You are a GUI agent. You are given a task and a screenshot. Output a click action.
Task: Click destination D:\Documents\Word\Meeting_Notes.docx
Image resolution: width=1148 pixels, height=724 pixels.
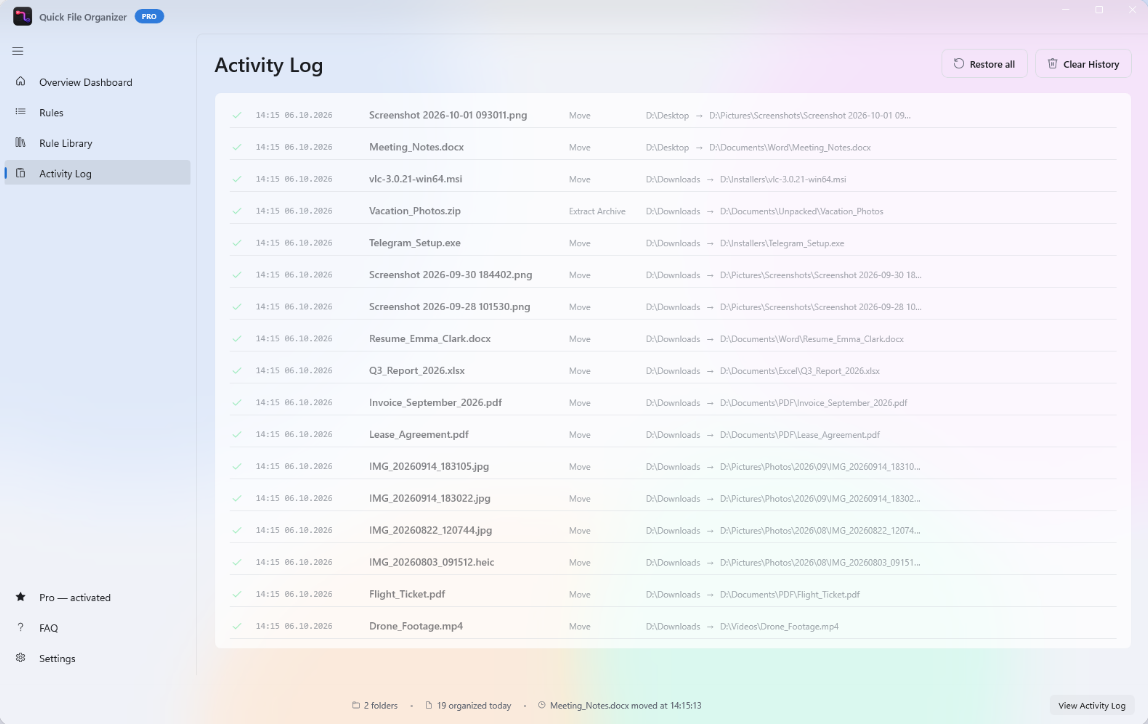click(790, 147)
